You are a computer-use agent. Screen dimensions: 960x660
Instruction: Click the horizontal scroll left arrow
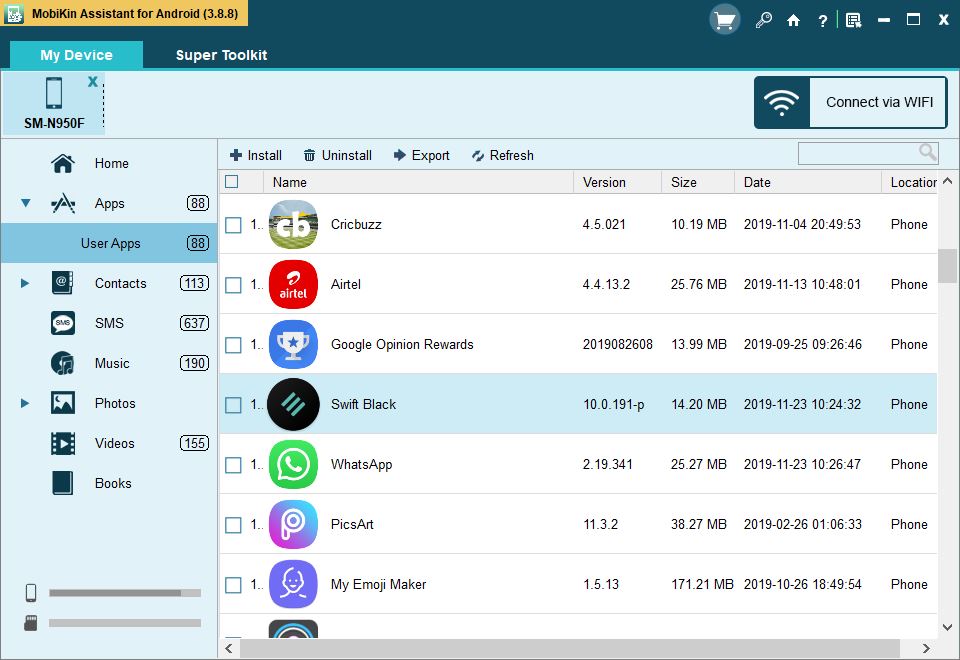click(x=229, y=648)
